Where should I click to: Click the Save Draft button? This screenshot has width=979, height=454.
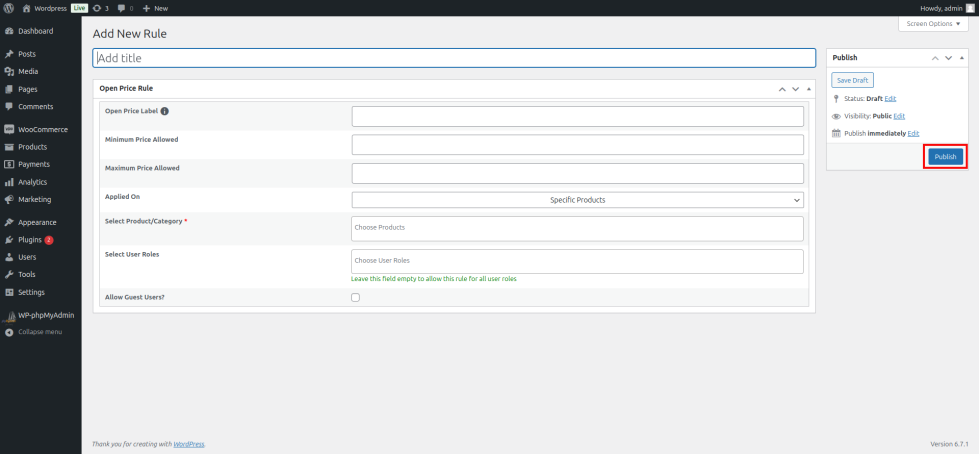point(852,80)
